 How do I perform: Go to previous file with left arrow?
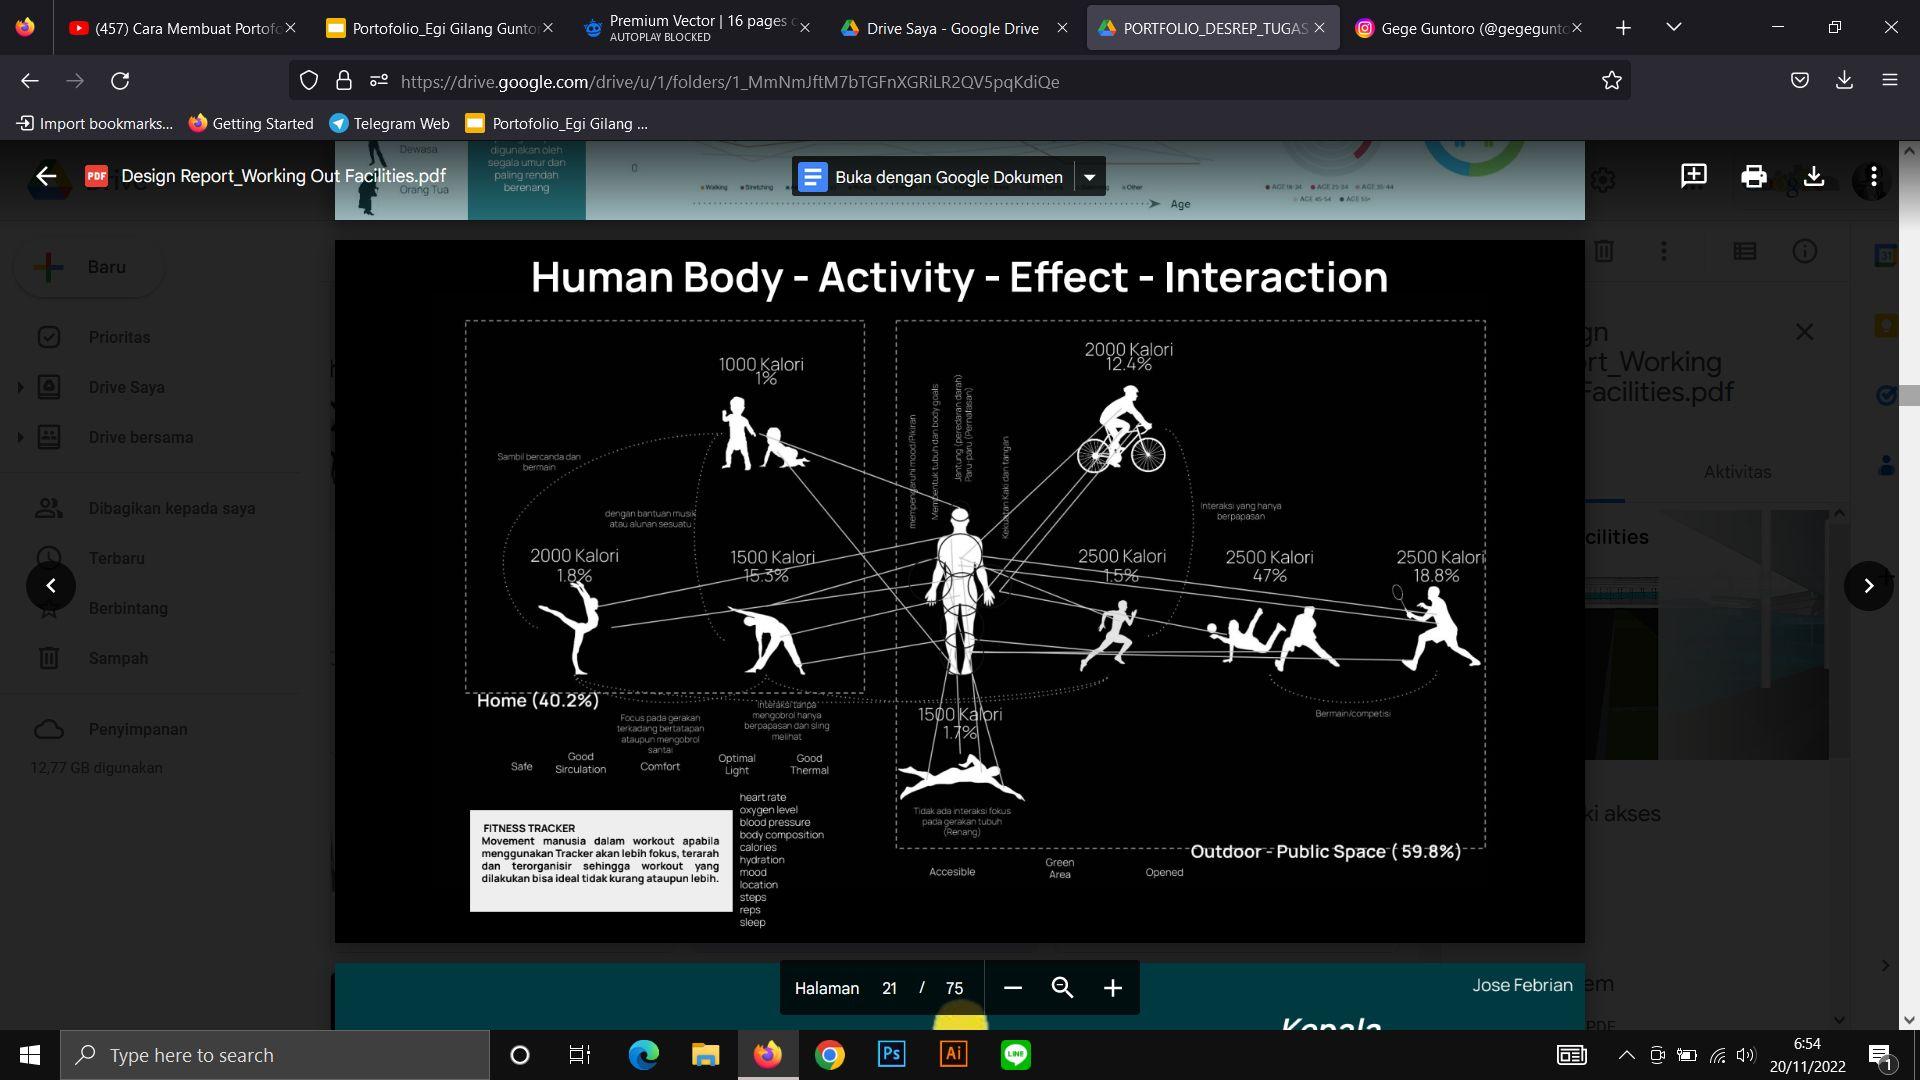coord(51,586)
